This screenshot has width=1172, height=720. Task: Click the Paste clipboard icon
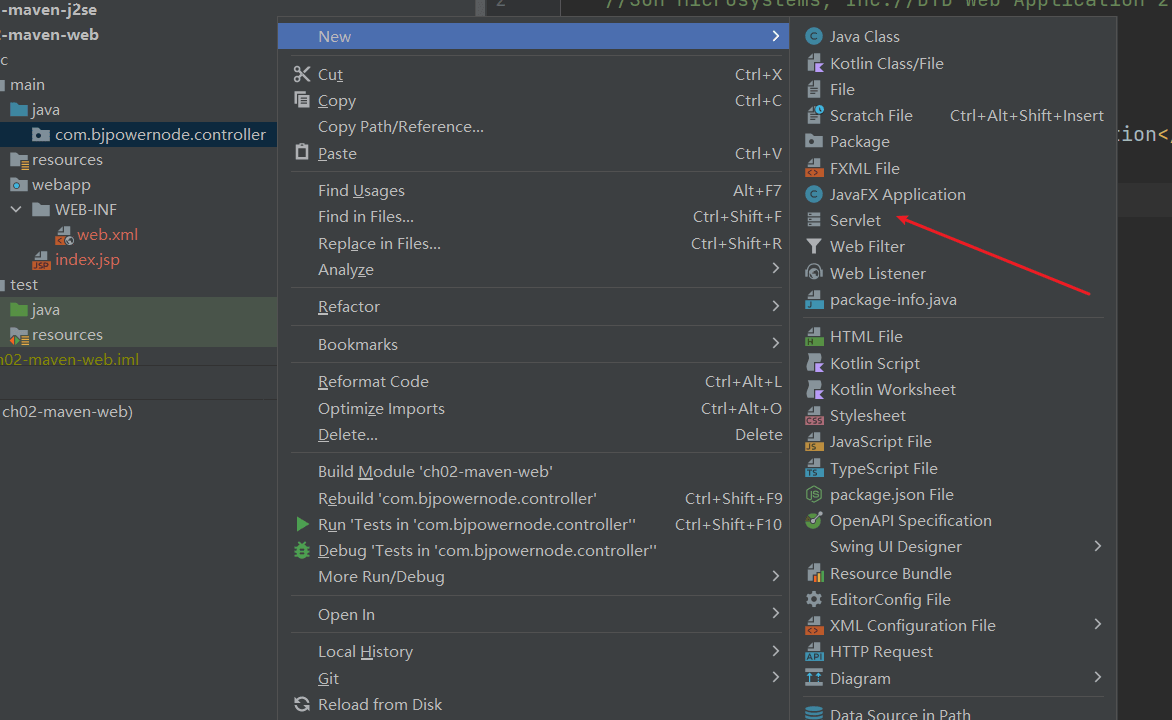coord(302,152)
